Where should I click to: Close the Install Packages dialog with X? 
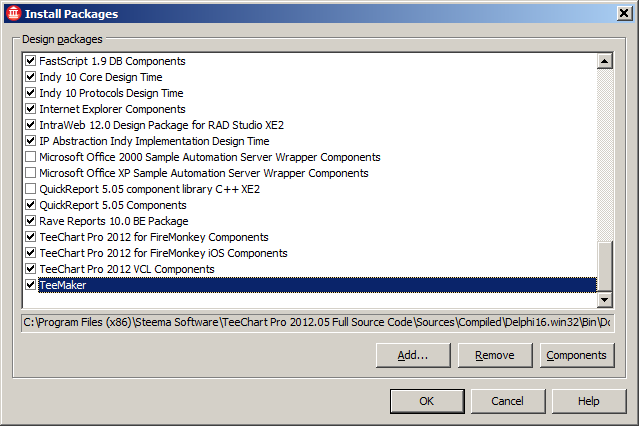pyautogui.click(x=624, y=13)
